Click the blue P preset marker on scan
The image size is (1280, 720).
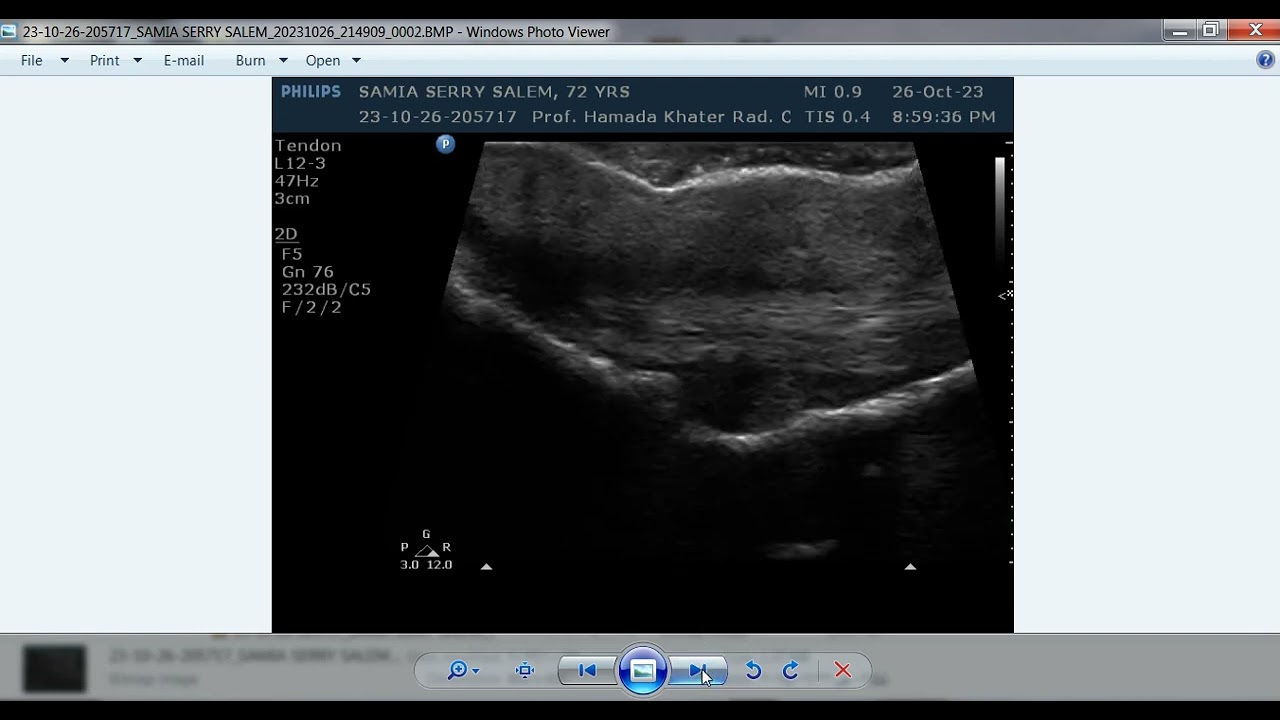tap(446, 144)
